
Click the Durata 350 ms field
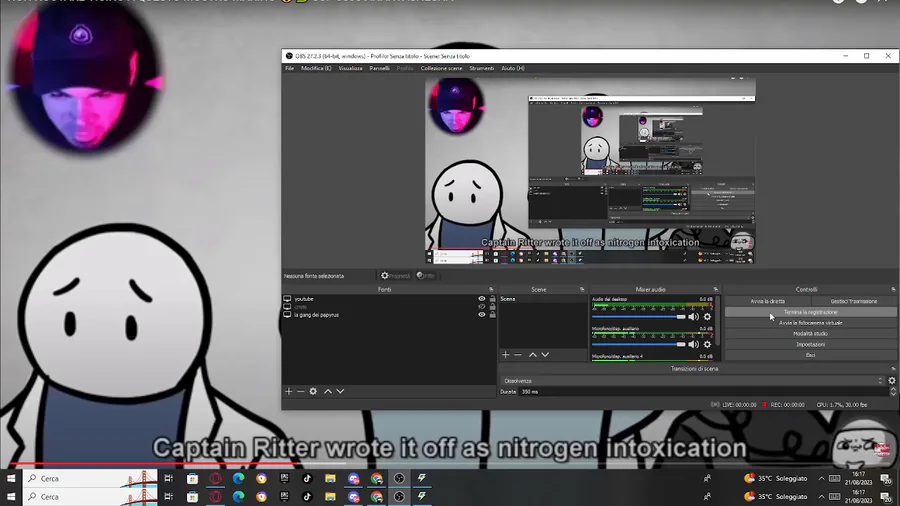703,392
